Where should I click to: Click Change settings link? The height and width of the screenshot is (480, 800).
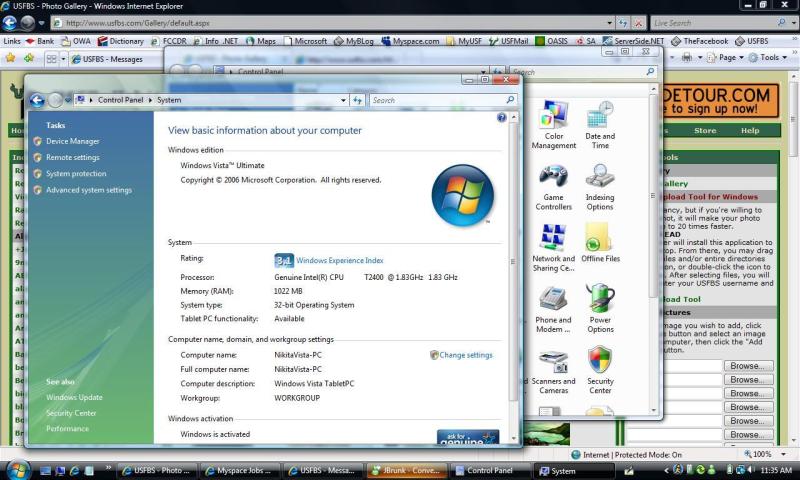(x=466, y=355)
